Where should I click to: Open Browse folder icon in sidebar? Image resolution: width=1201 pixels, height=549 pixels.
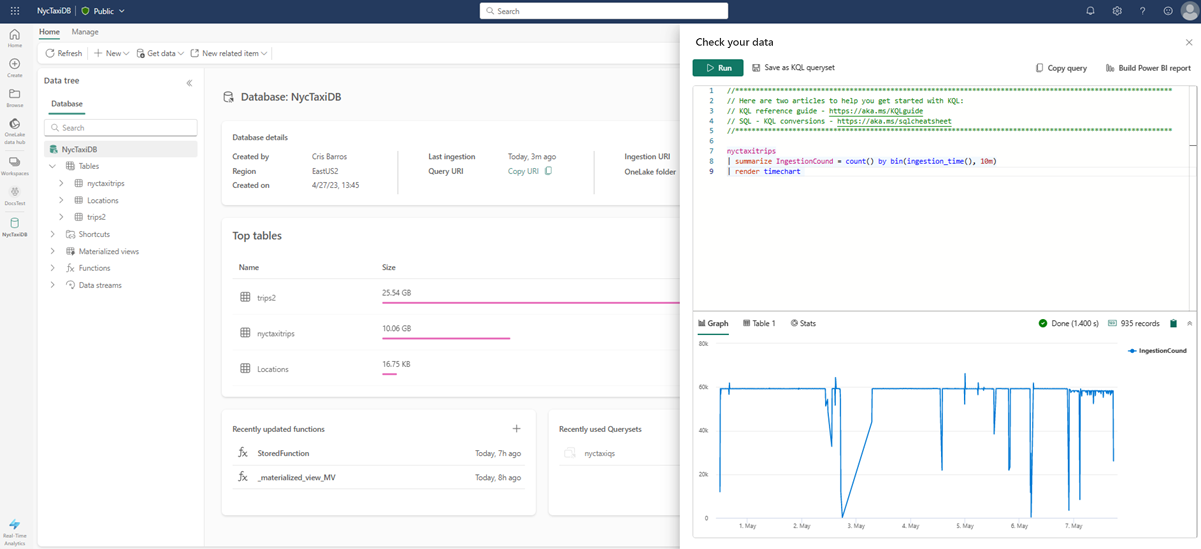point(14,97)
